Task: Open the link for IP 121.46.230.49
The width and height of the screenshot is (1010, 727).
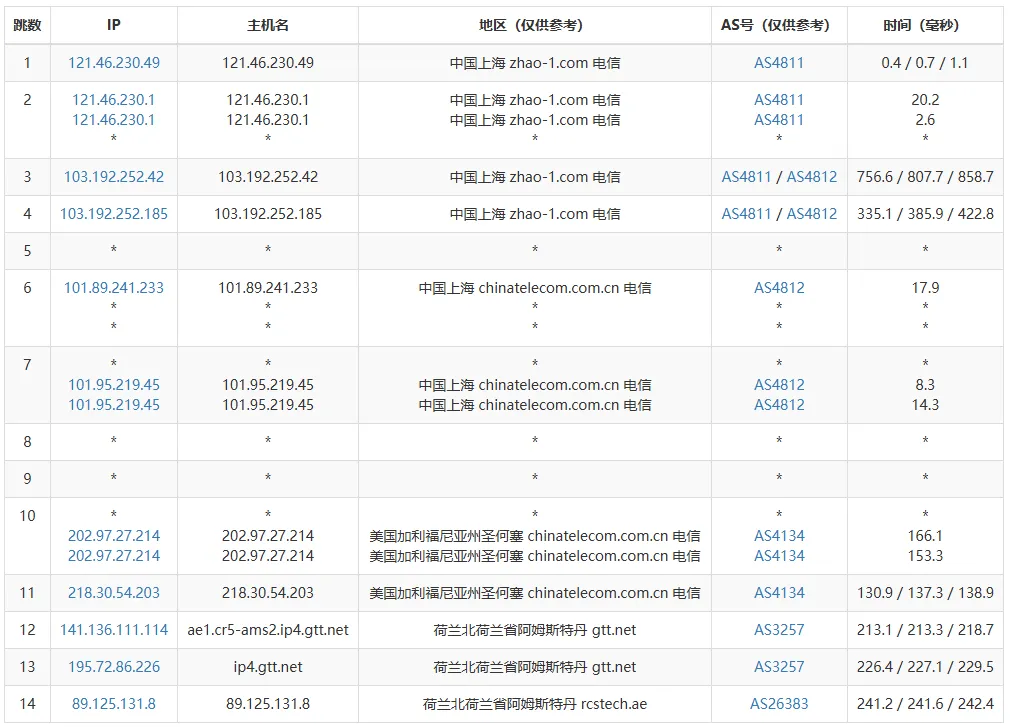Action: (113, 62)
